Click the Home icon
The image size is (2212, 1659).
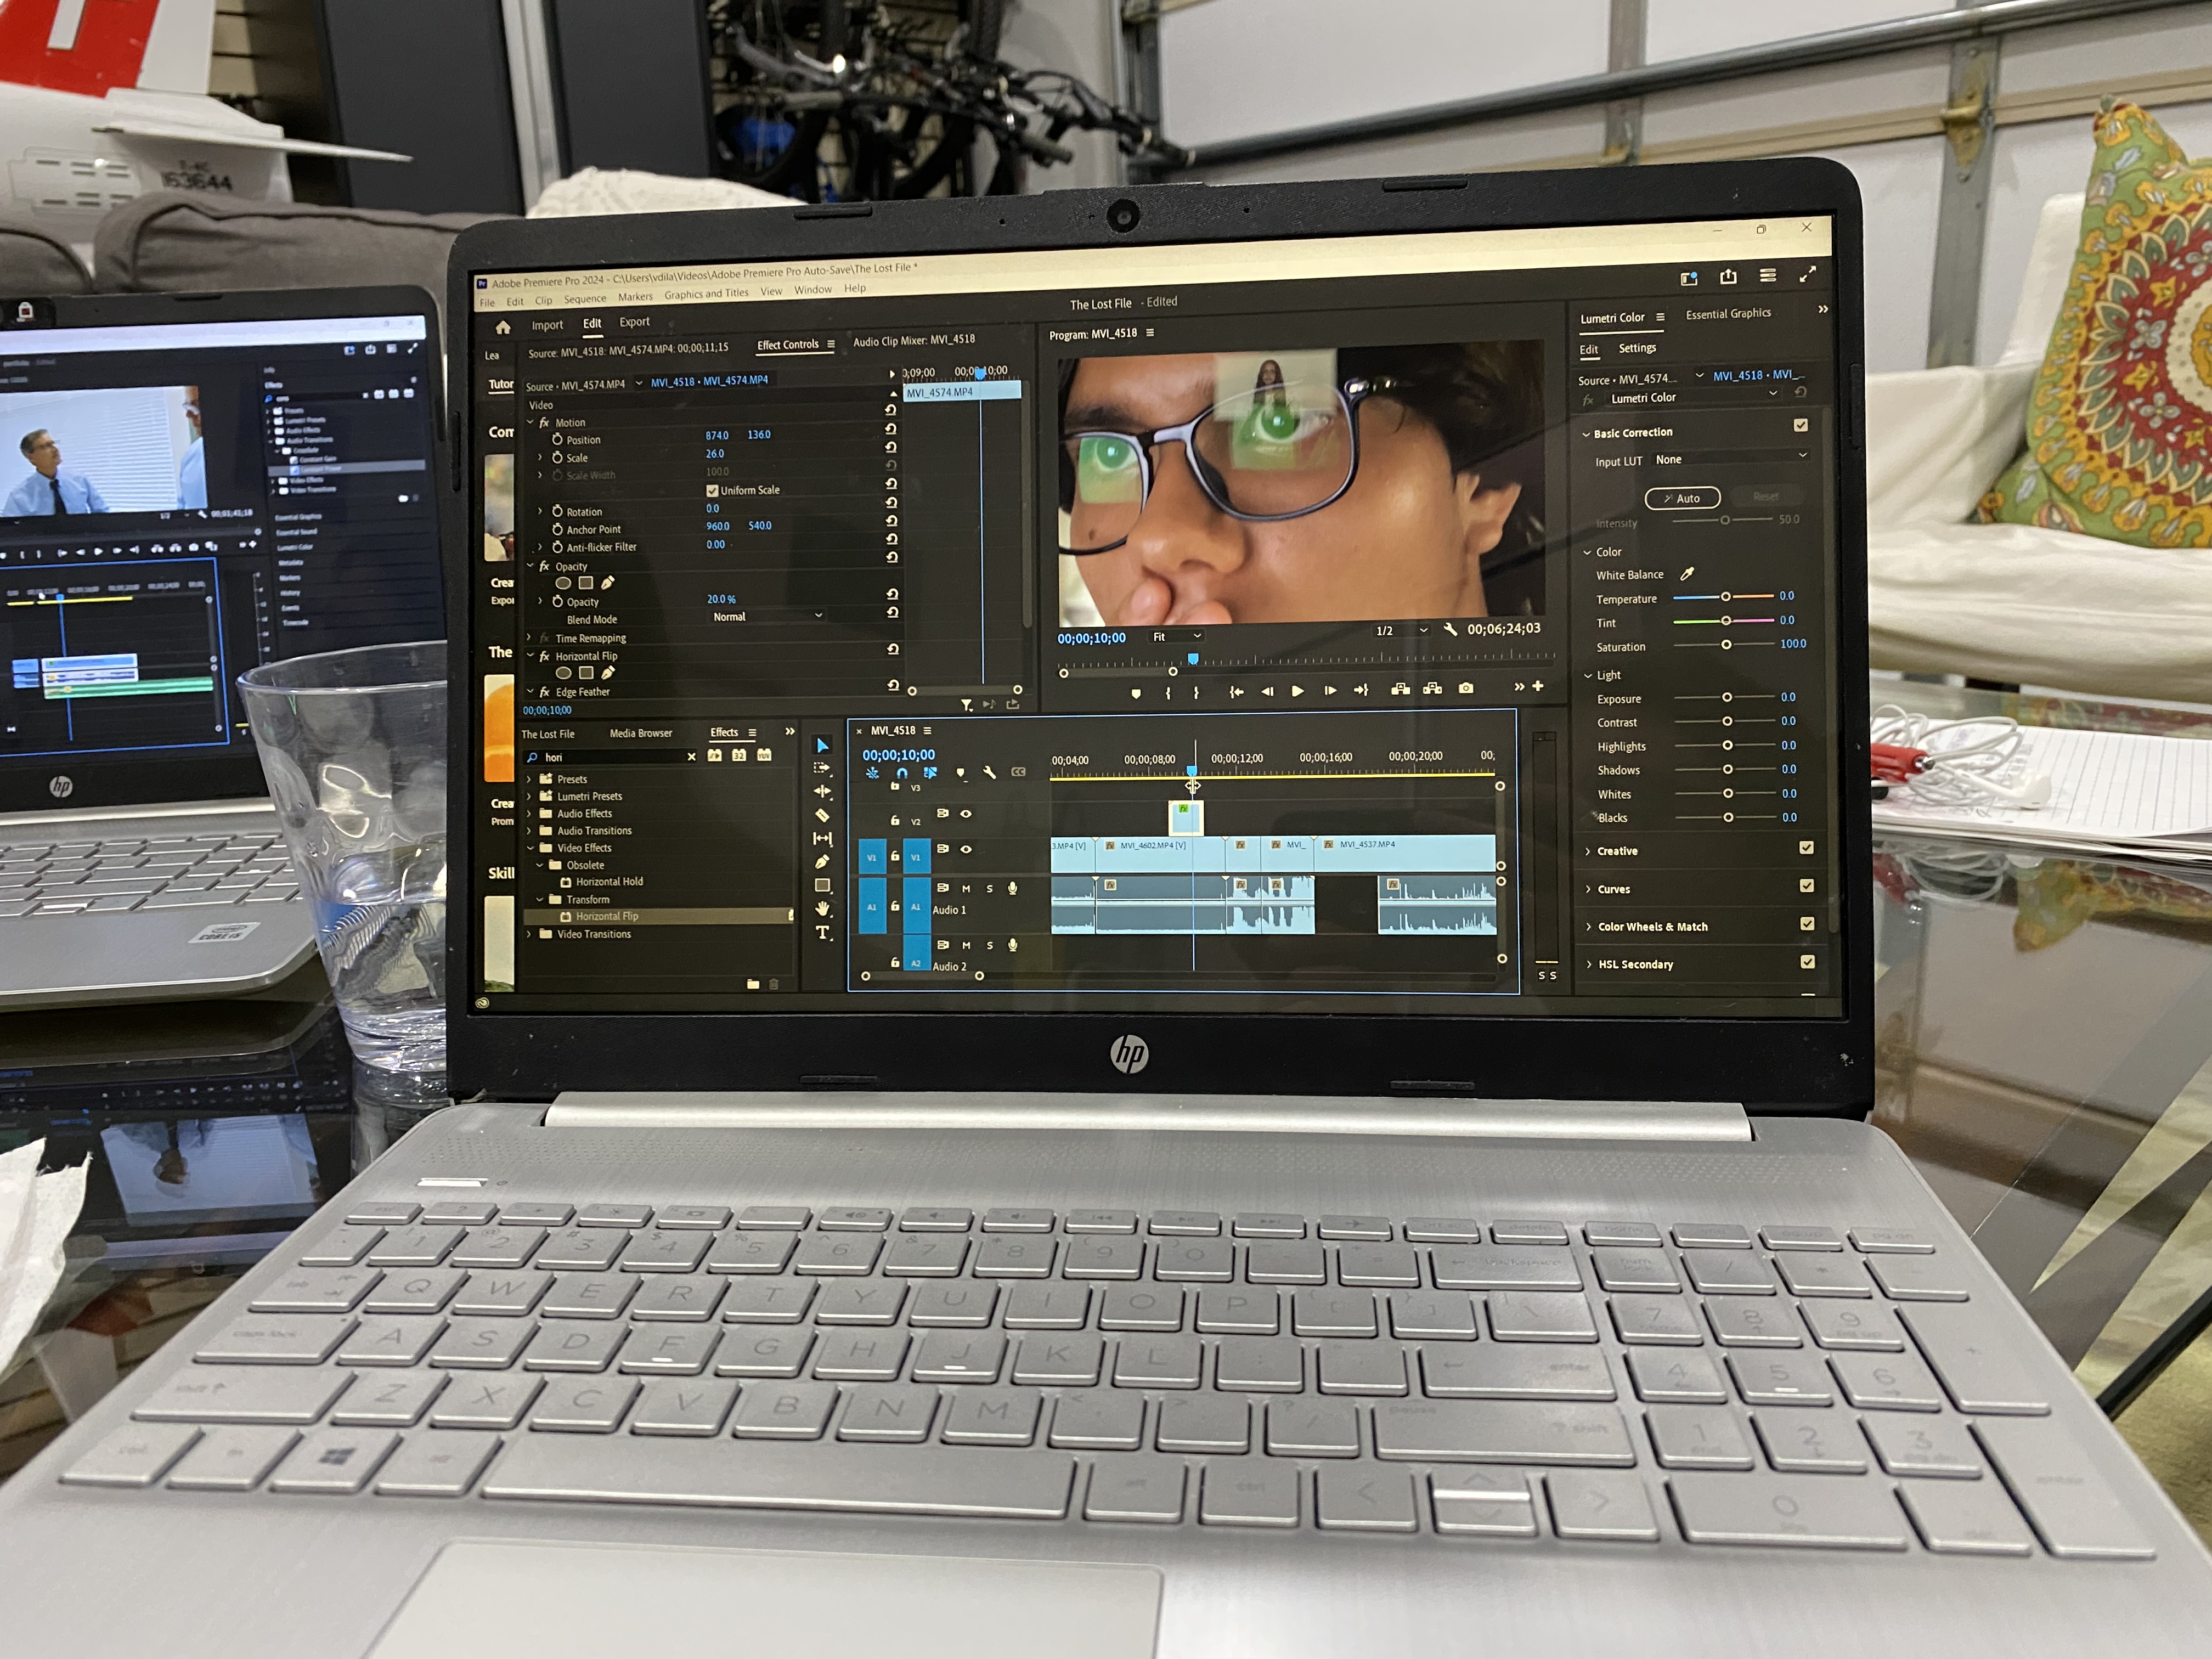[503, 327]
